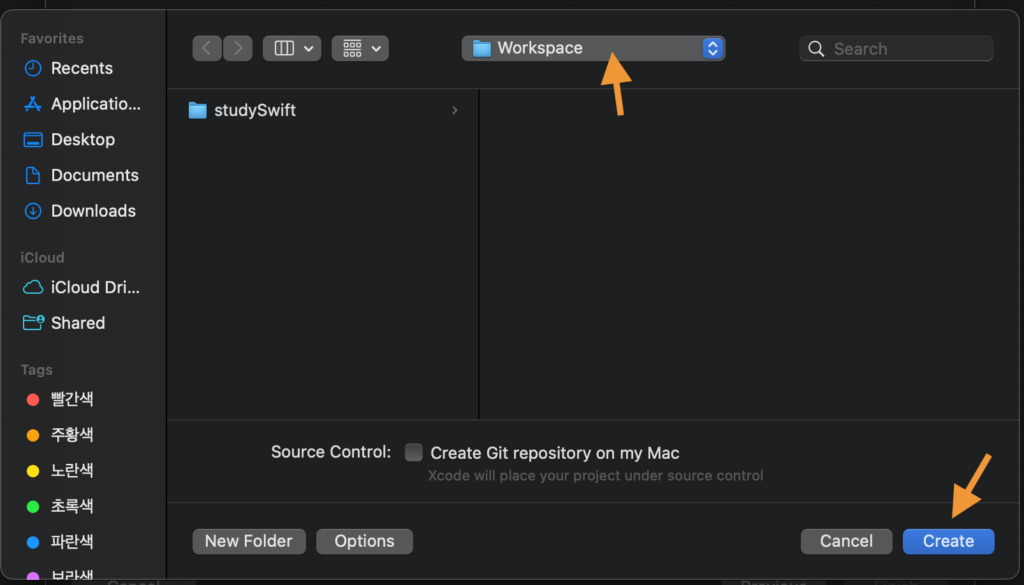This screenshot has height=585, width=1024.
Task: Open the Workspace location dropdown
Action: (x=593, y=48)
